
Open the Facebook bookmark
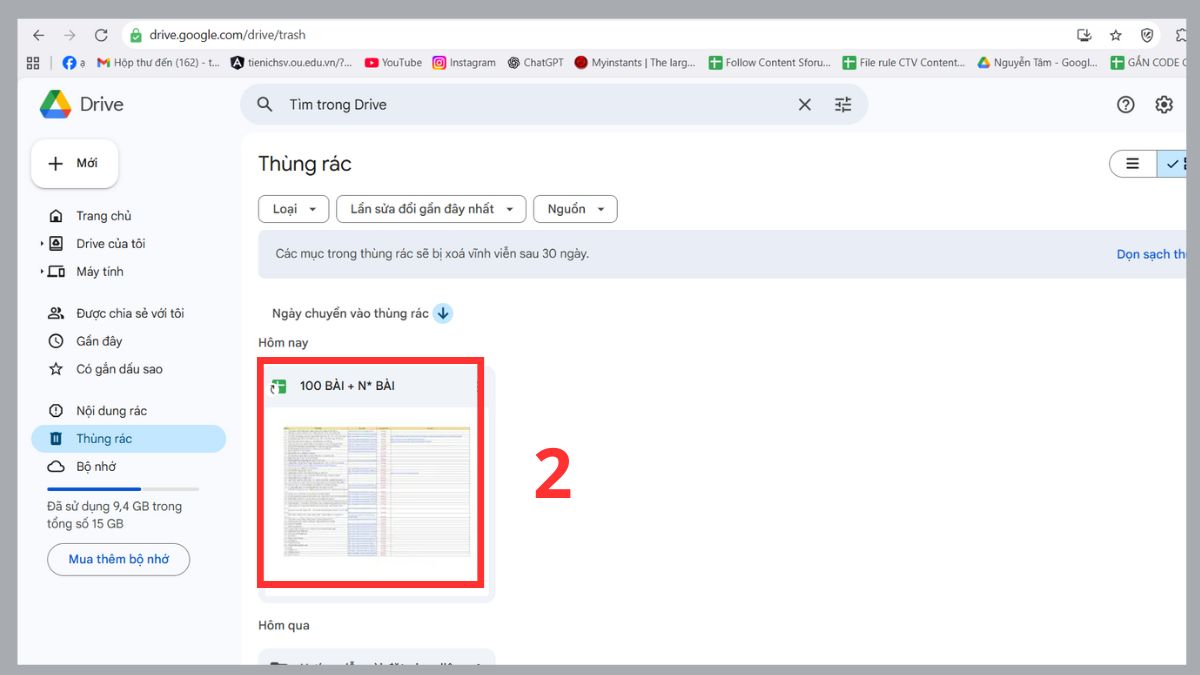click(x=73, y=62)
